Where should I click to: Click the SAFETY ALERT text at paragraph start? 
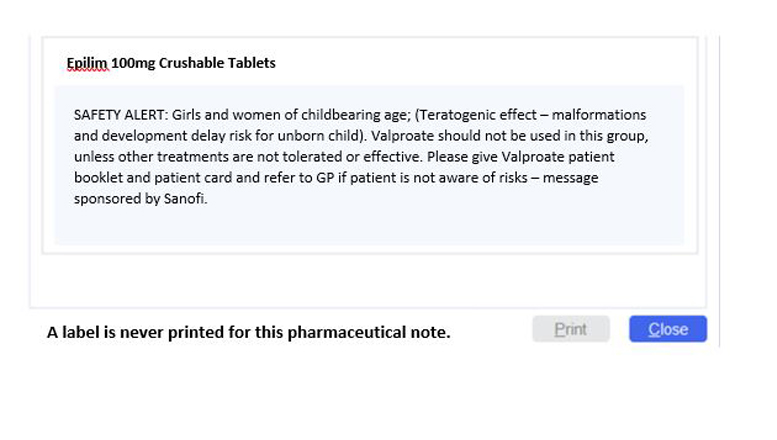(121, 115)
